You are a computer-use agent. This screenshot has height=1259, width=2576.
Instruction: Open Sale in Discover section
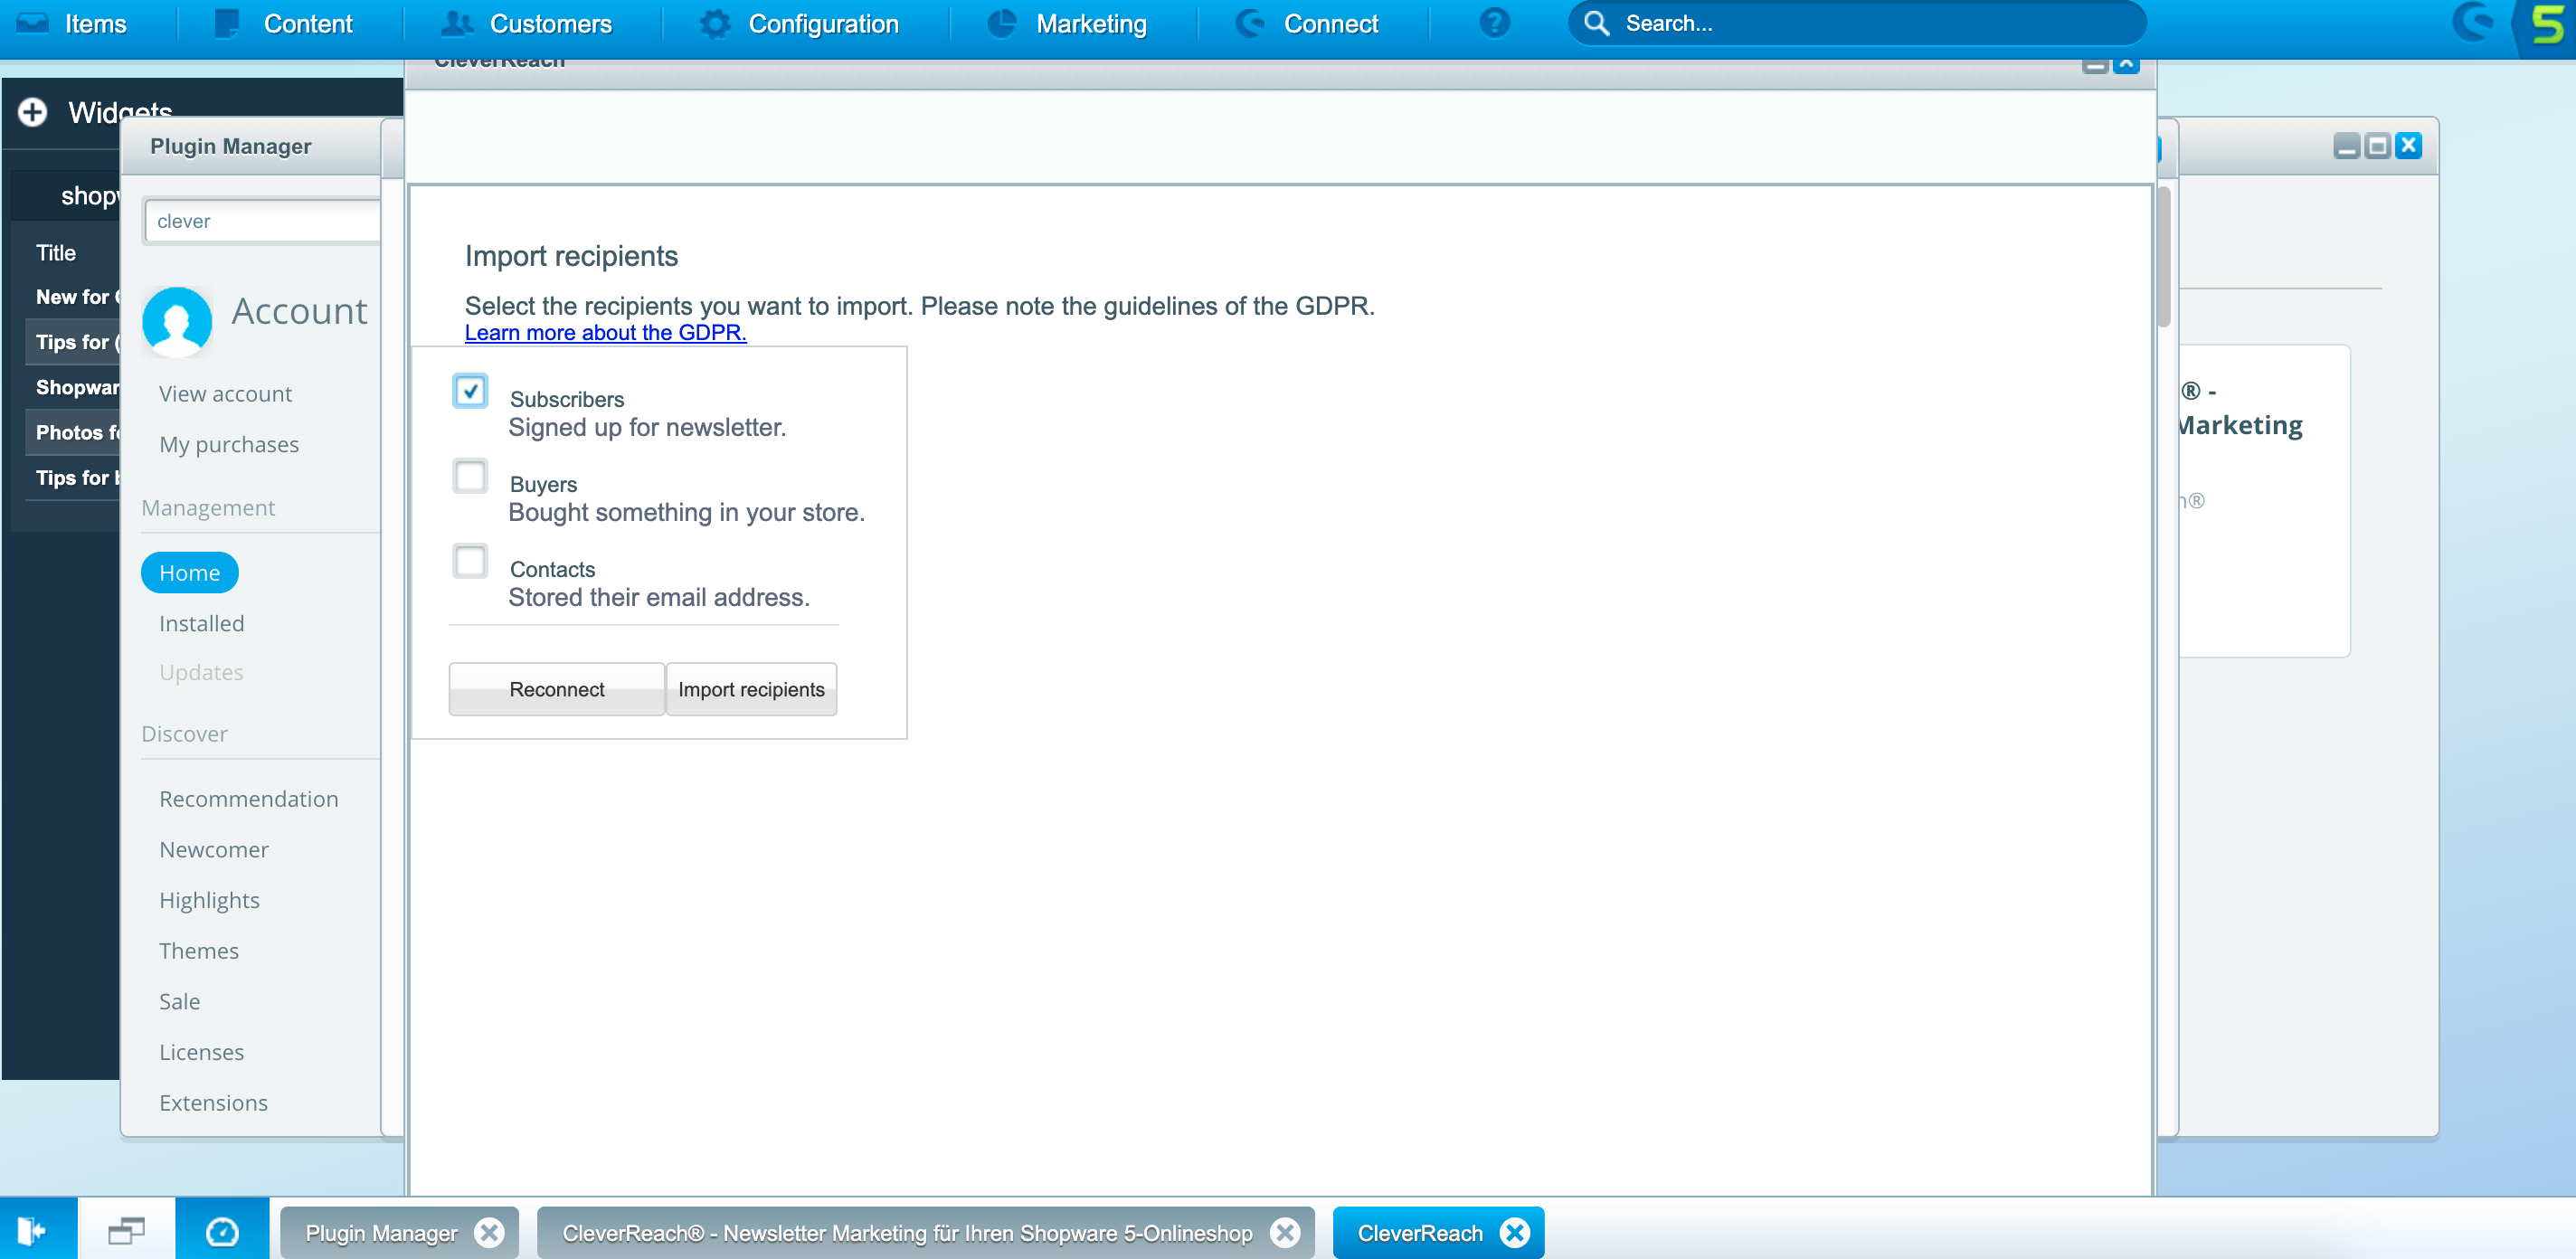180,1001
